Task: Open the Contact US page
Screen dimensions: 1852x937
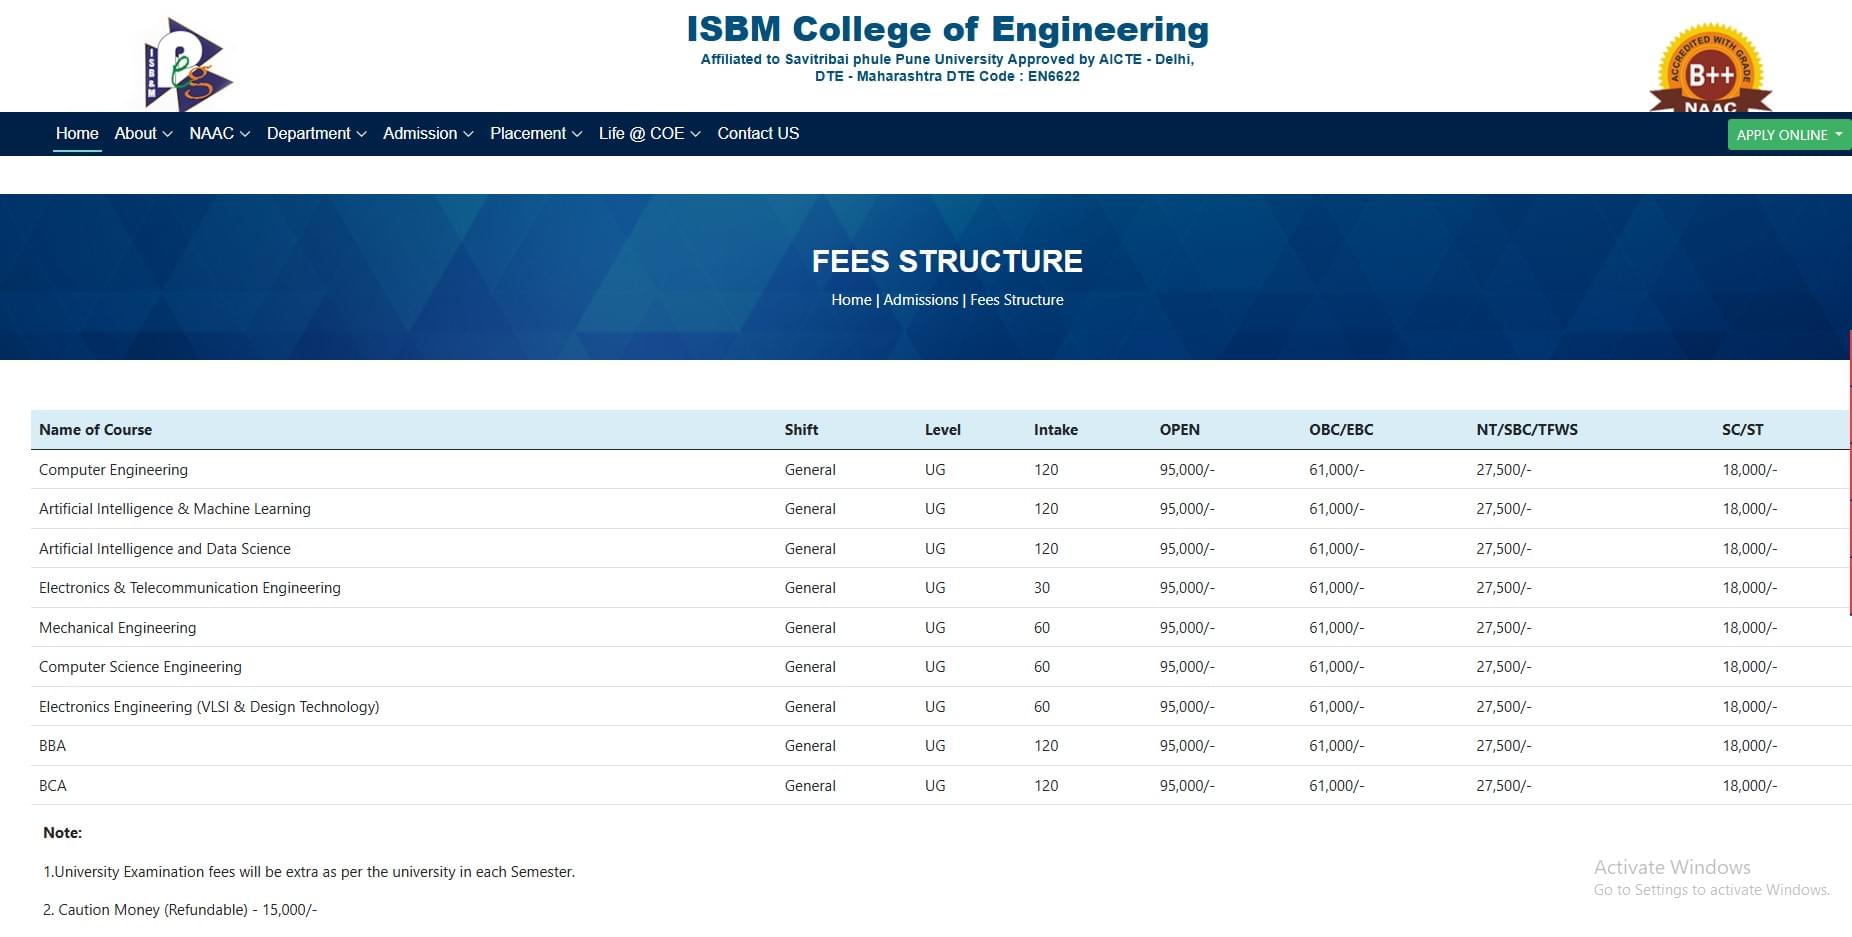Action: tap(758, 134)
